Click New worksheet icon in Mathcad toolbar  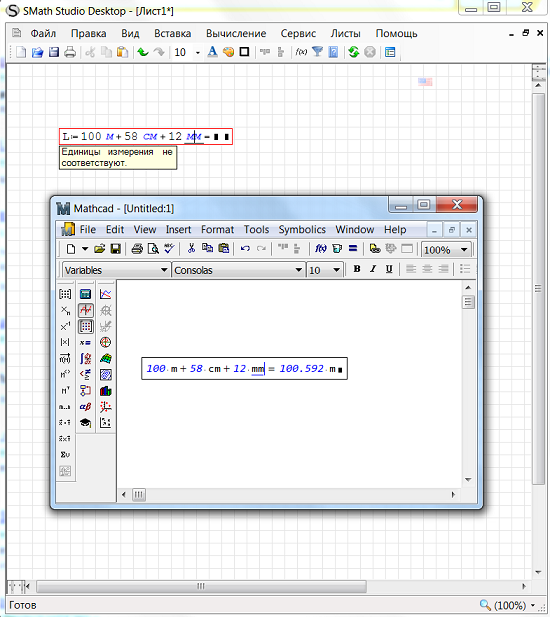tap(71, 249)
